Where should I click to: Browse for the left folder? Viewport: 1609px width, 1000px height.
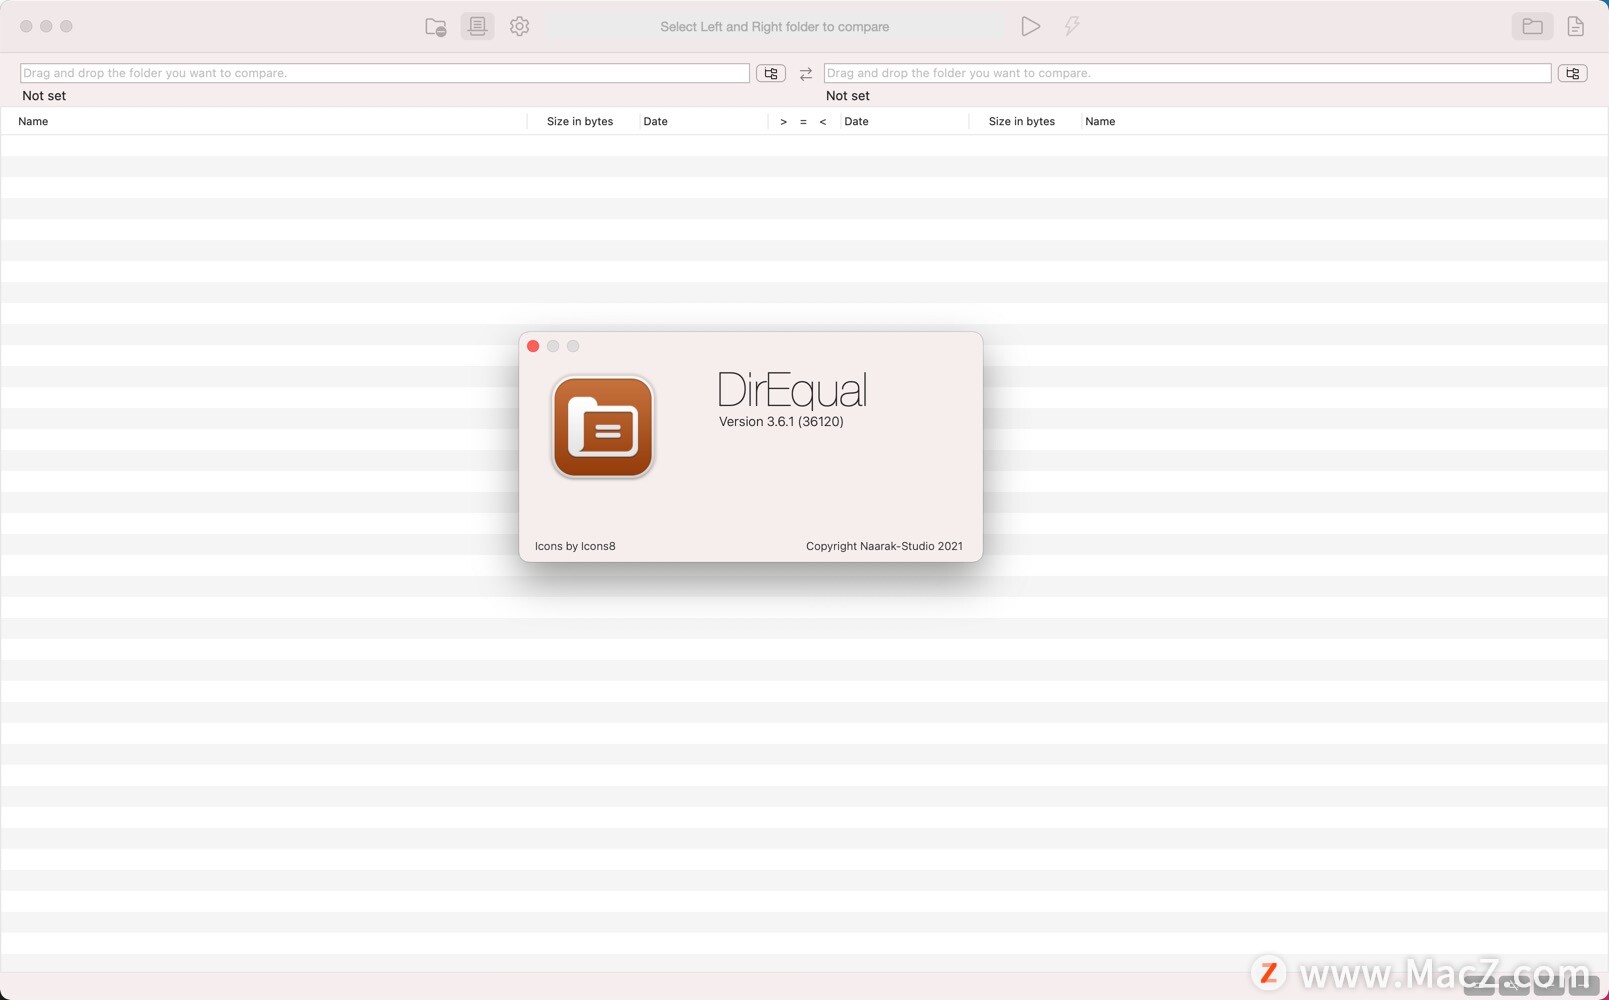[x=771, y=73]
